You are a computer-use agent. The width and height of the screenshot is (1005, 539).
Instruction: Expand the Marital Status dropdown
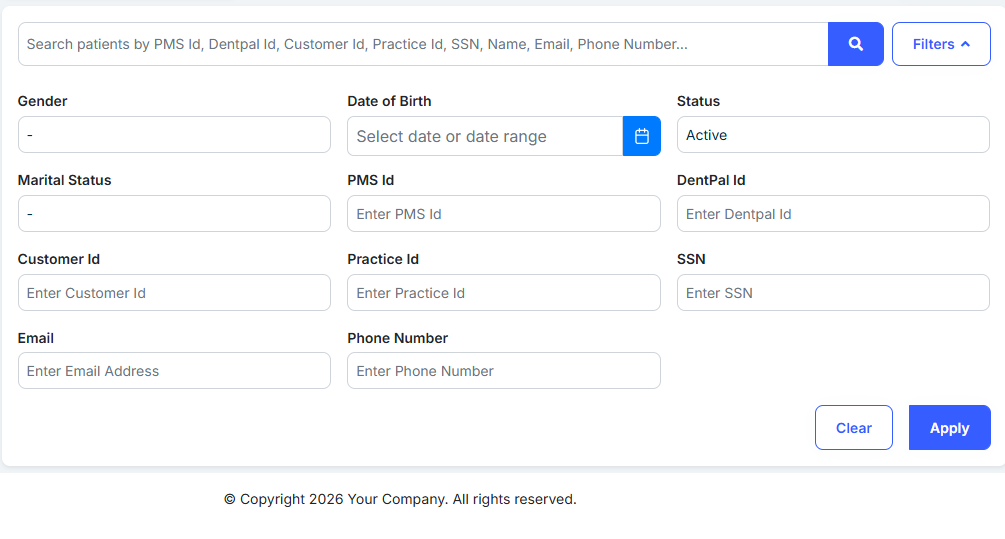click(174, 213)
